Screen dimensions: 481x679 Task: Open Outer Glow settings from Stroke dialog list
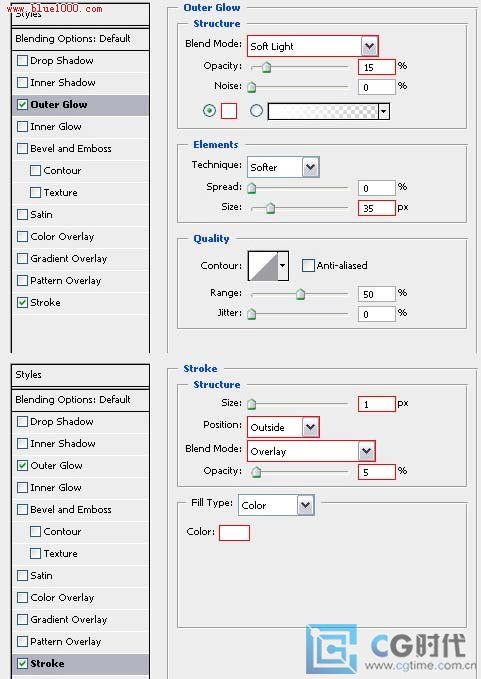[56, 466]
